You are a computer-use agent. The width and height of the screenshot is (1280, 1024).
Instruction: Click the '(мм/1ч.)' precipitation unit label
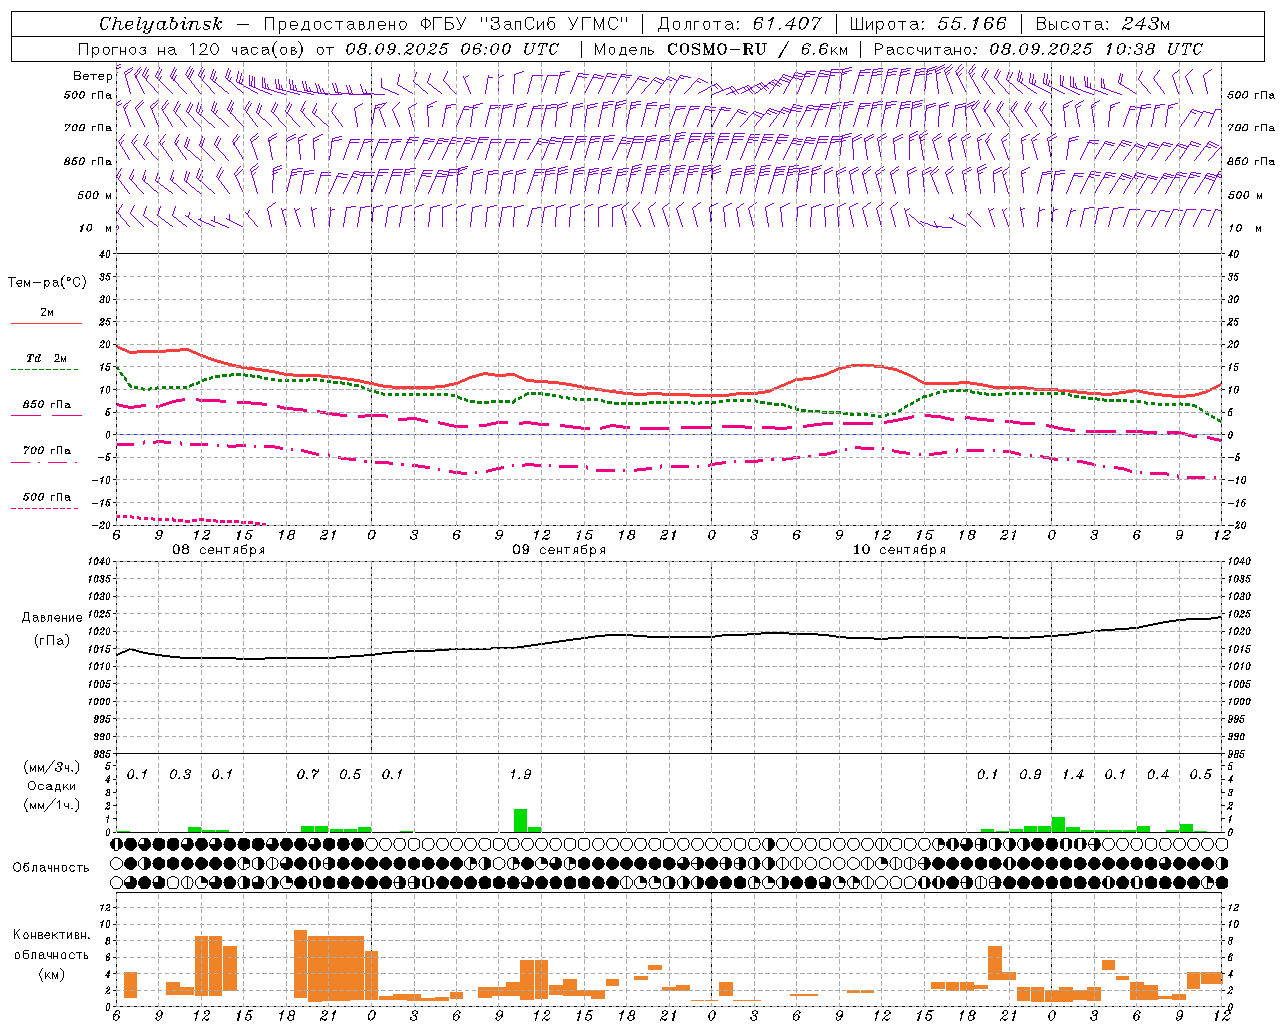point(51,805)
